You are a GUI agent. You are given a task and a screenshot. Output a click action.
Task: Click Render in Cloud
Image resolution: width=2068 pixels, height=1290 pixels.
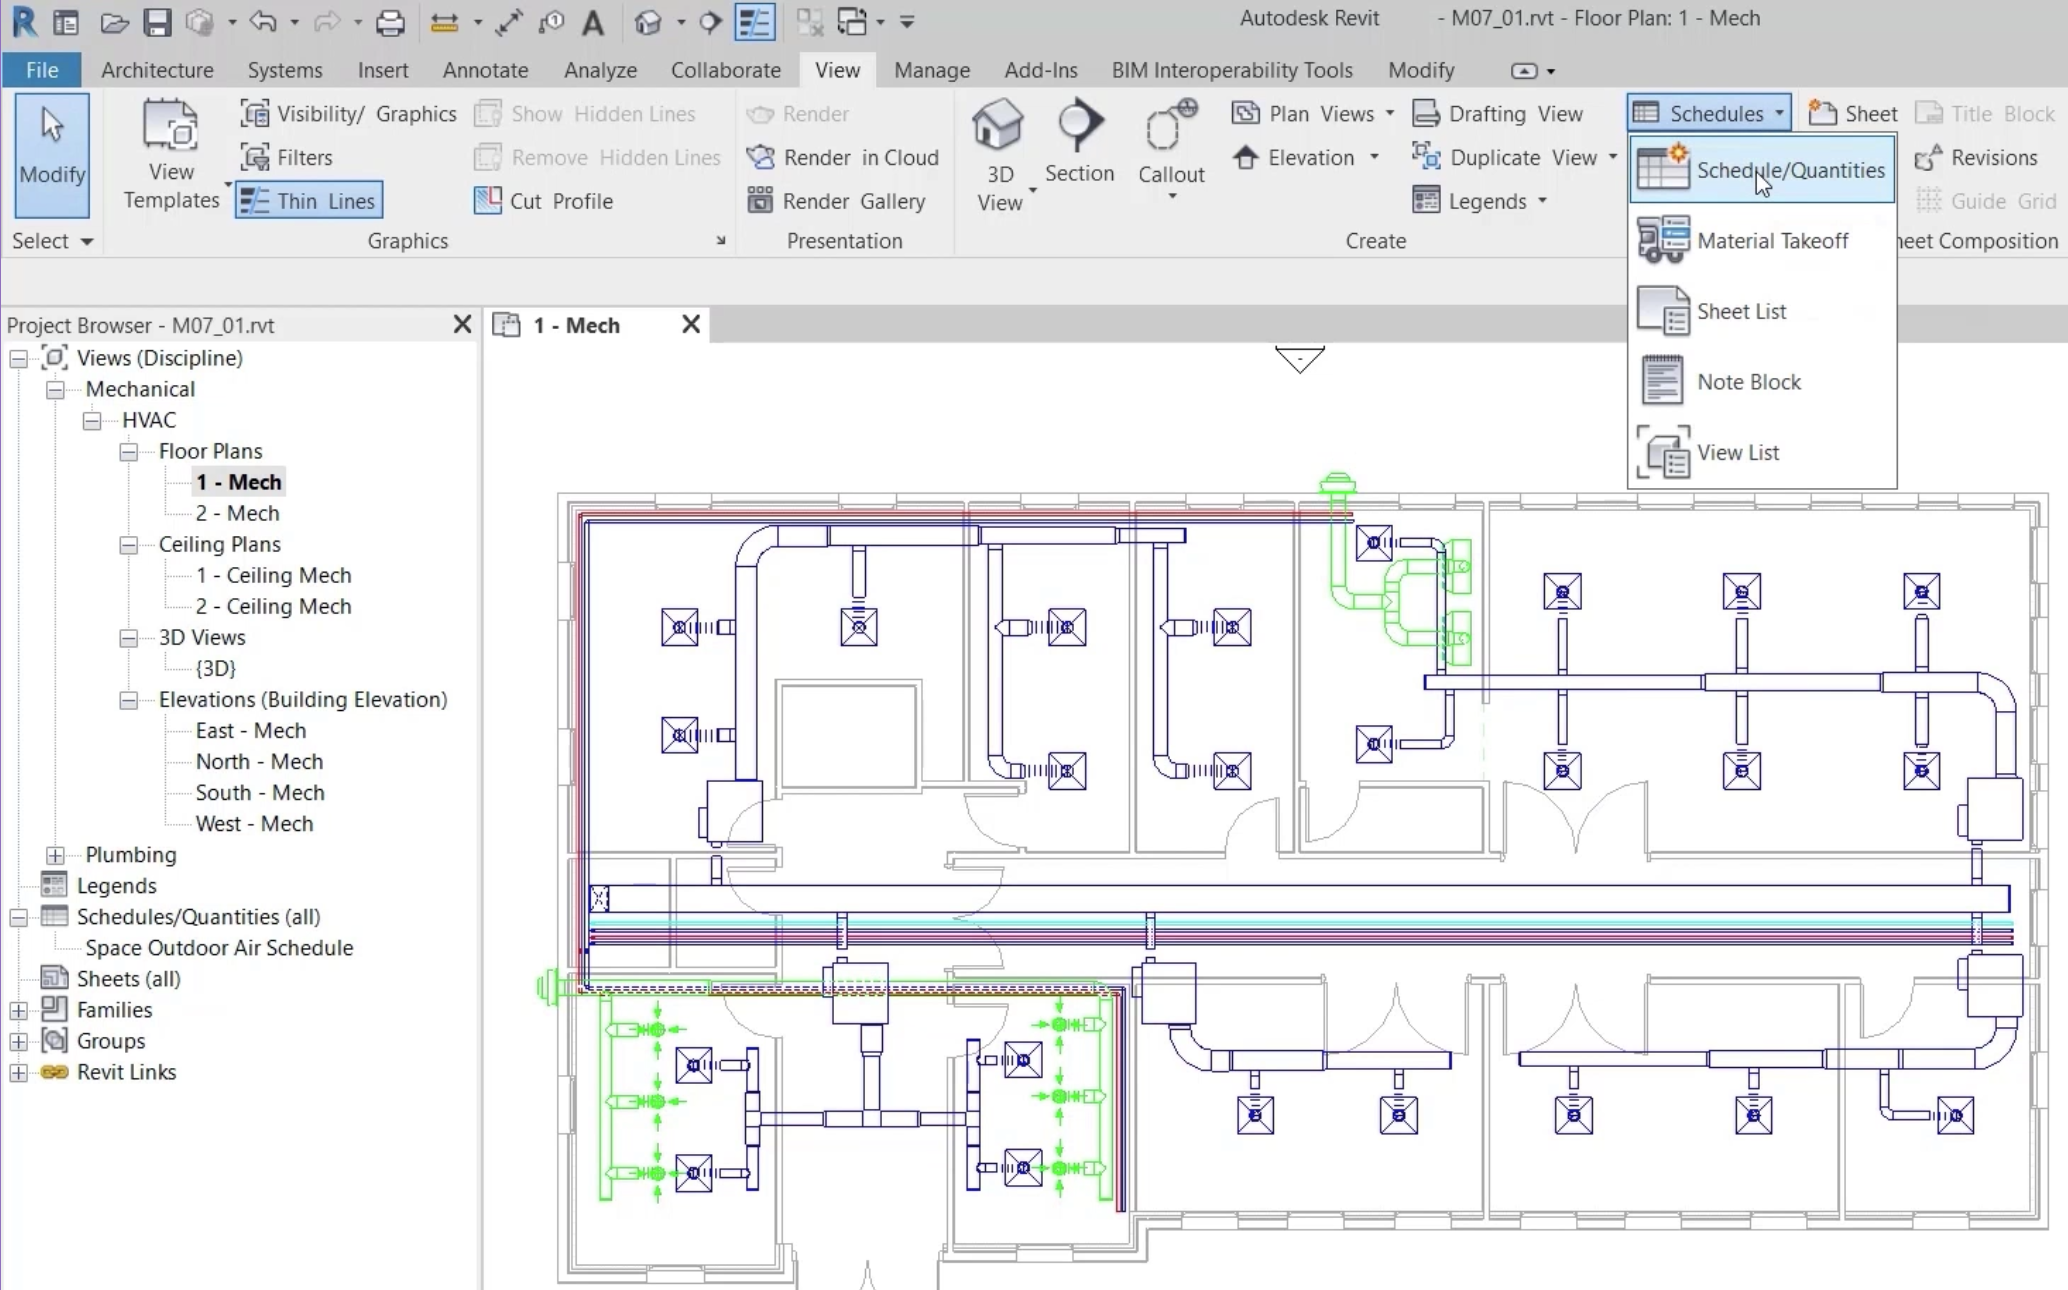point(843,157)
